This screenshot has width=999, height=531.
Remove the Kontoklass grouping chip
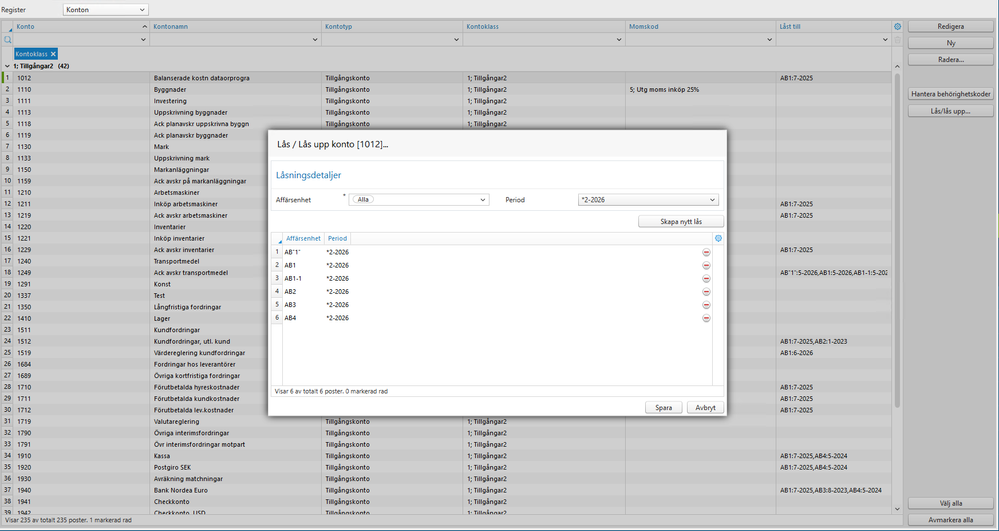point(54,54)
